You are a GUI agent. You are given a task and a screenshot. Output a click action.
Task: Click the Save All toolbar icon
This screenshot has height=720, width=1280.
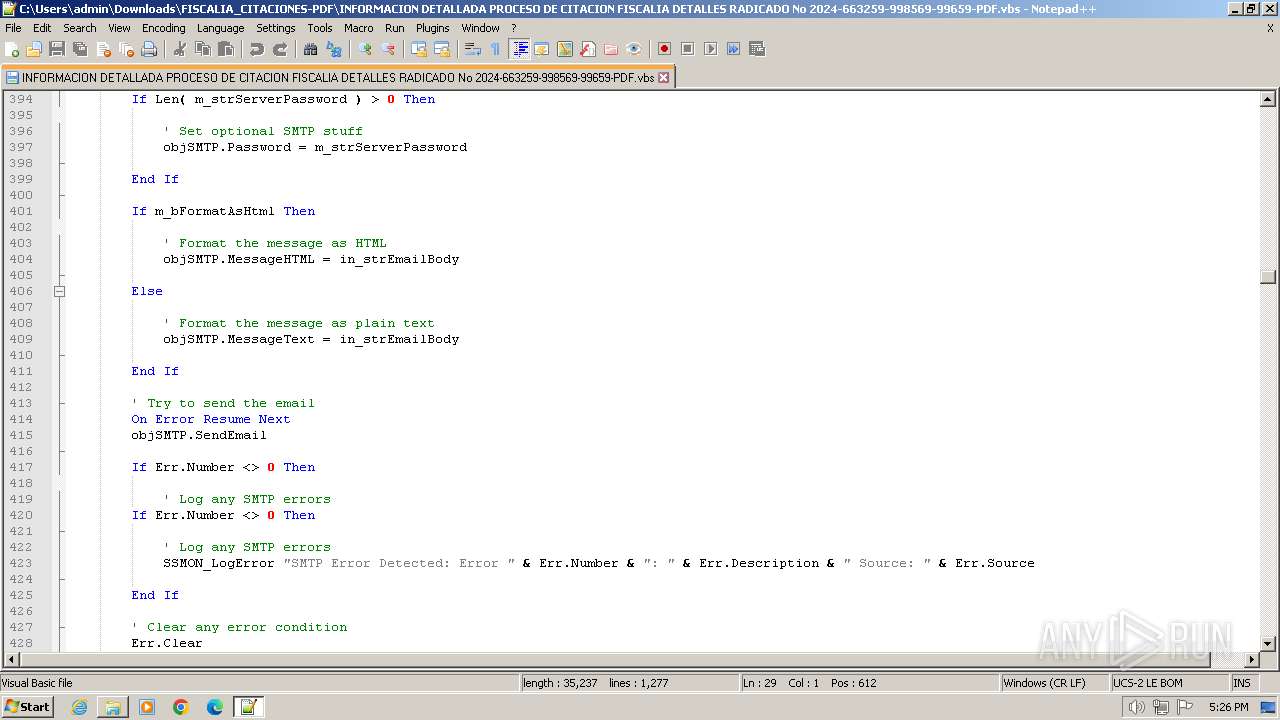pos(80,49)
